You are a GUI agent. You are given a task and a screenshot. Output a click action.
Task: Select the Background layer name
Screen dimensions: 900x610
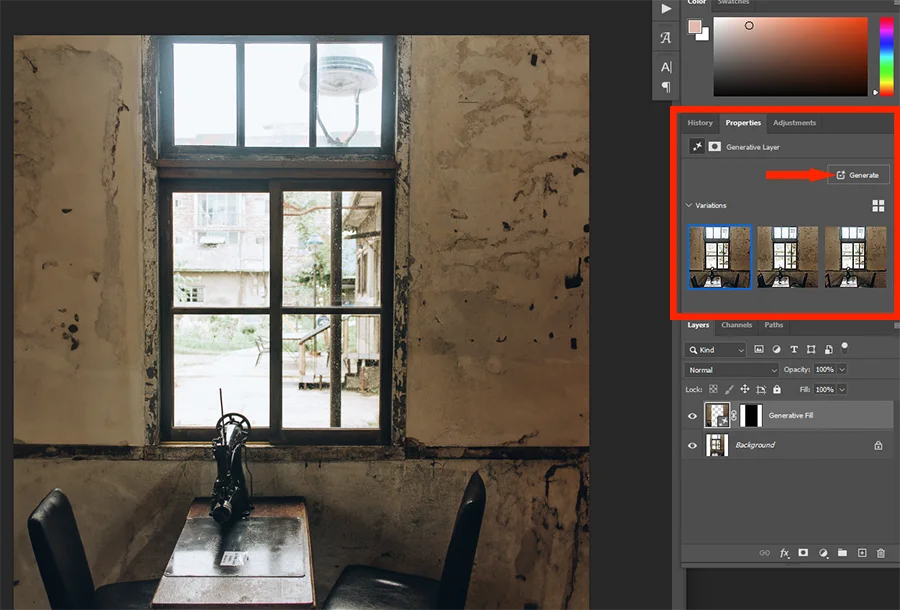(x=755, y=445)
